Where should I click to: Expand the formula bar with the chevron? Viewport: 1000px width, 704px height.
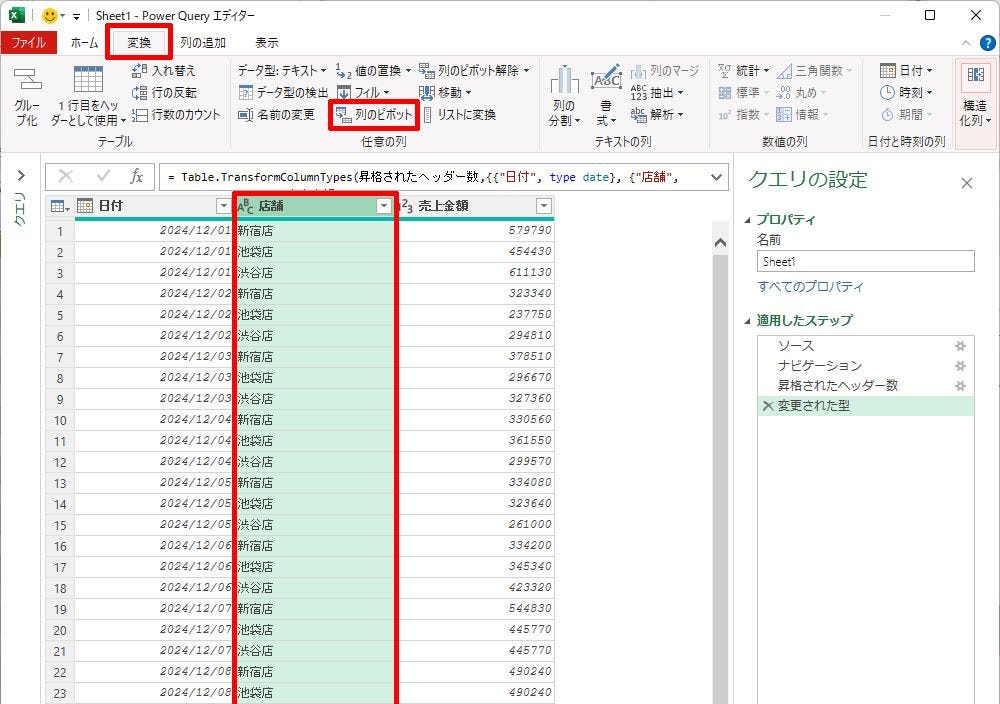716,177
